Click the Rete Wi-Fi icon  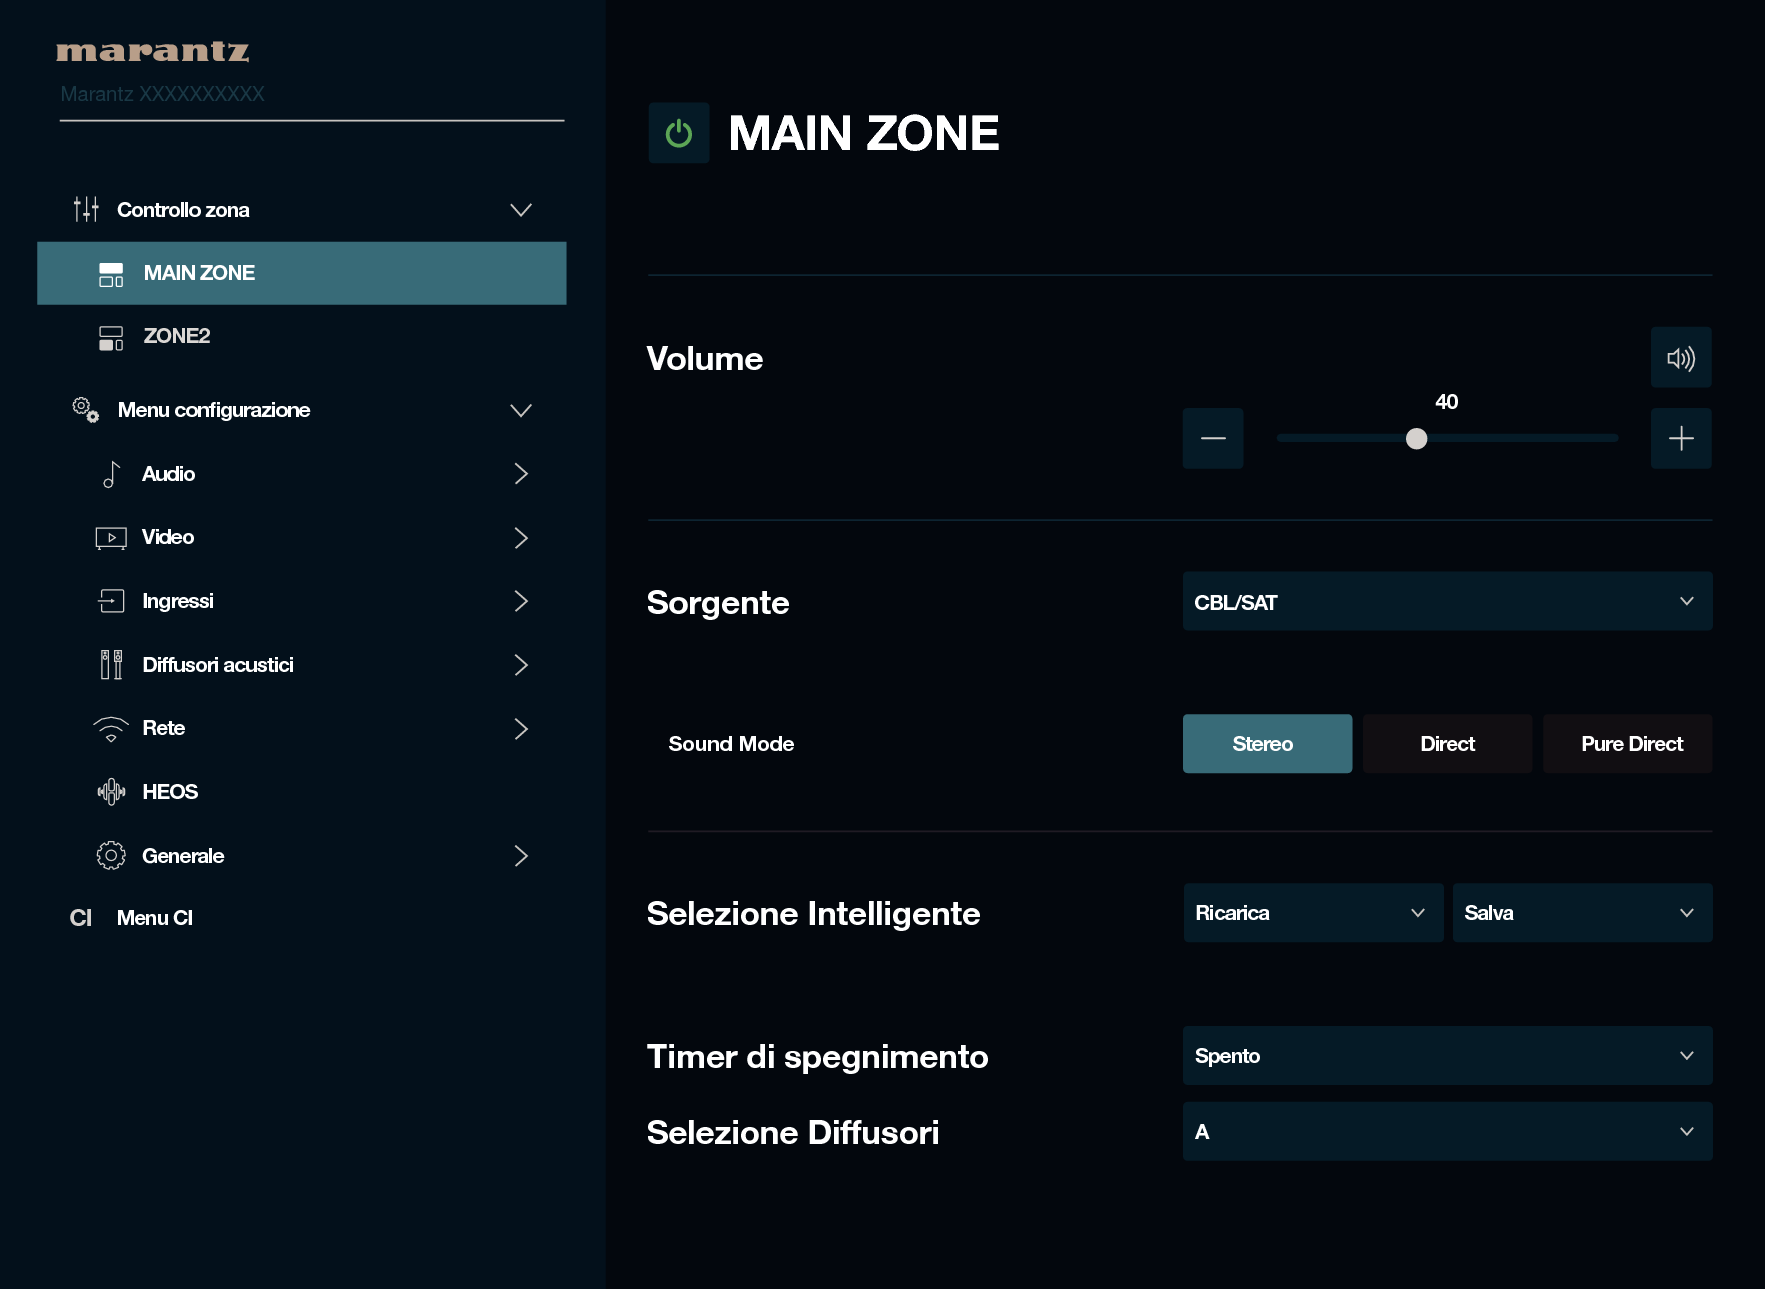[x=111, y=729]
